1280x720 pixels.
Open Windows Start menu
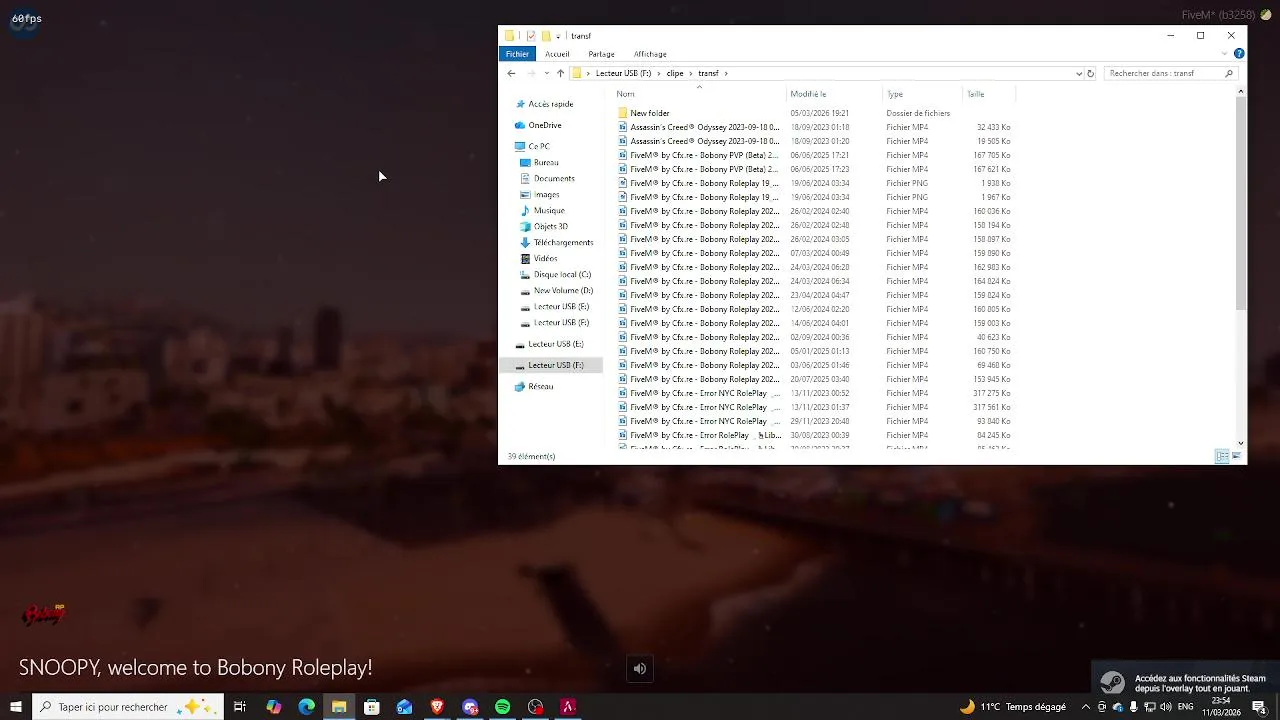(x=16, y=707)
